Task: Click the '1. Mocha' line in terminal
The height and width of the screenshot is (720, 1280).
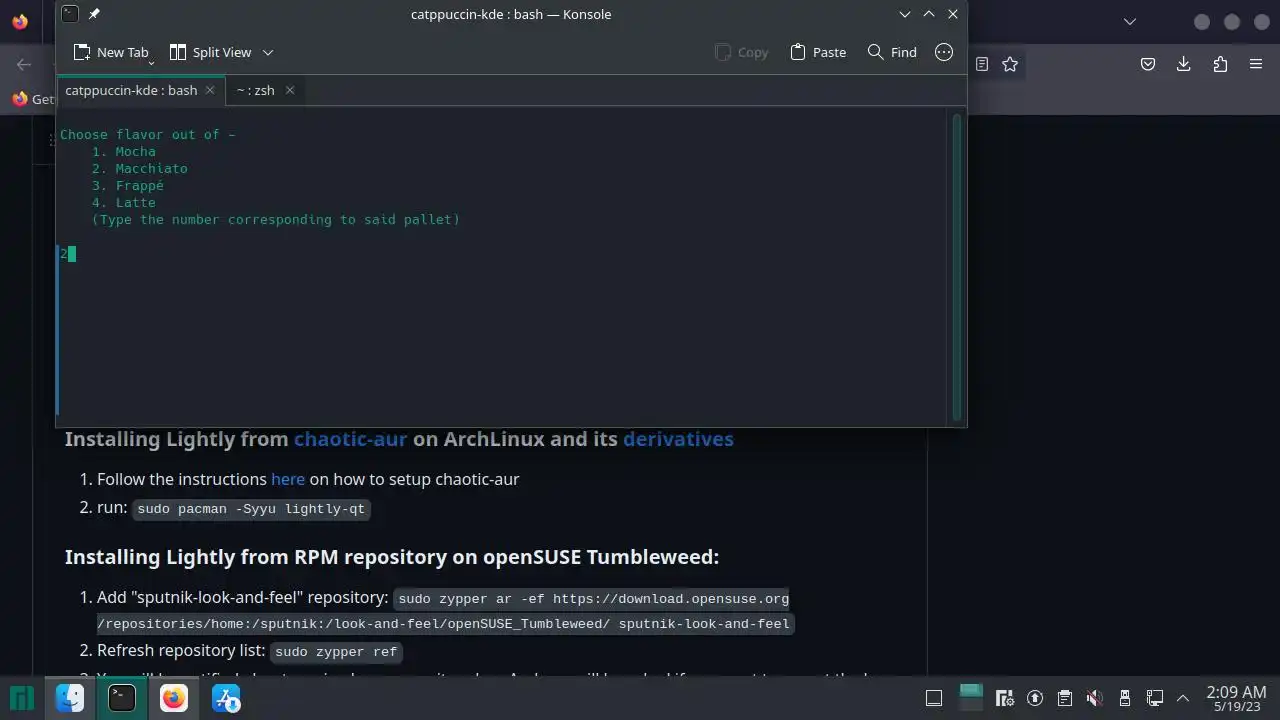Action: pos(124,151)
